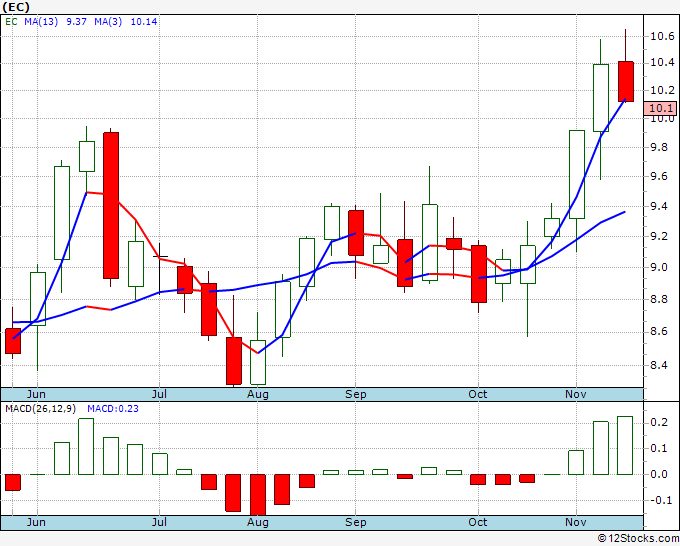
Task: Click the last red candlestick in November
Action: [x=626, y=82]
